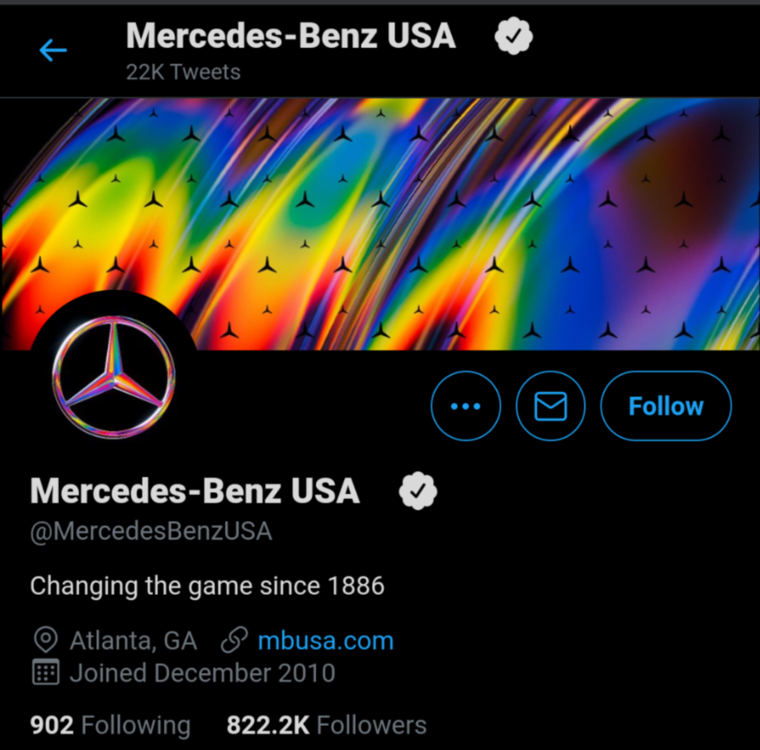Click the location pin icon
The height and width of the screenshot is (750, 760).
pyautogui.click(x=45, y=640)
